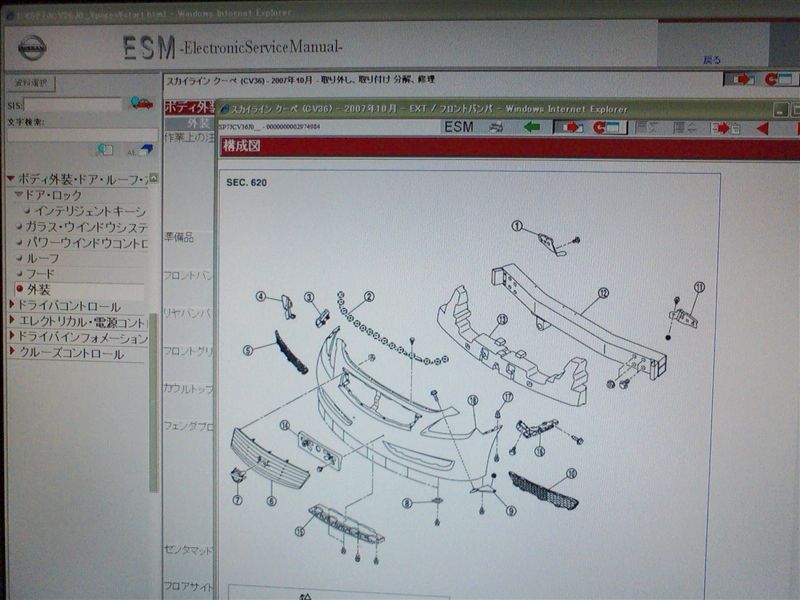Click the sidebar tree vertical scrollbar

pyautogui.click(x=153, y=401)
